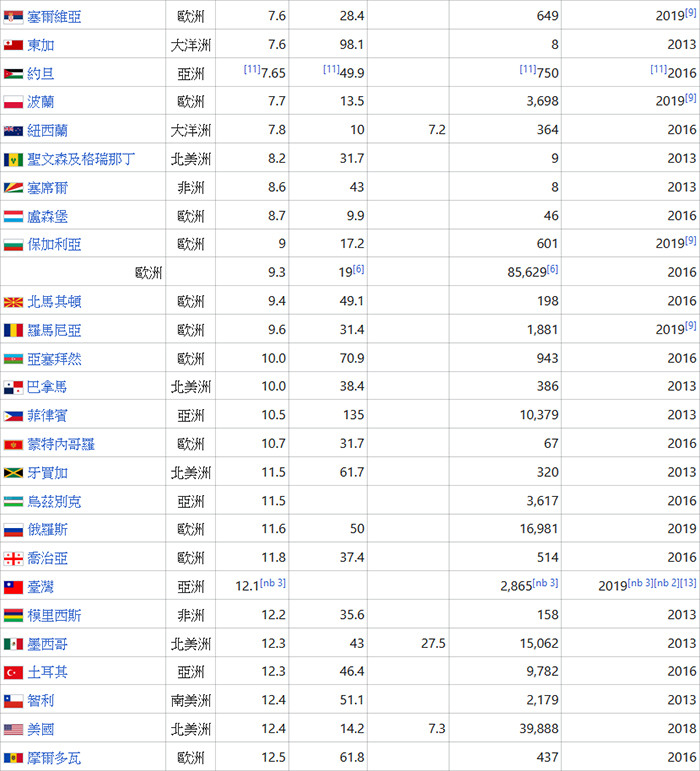Open footnote [nb 3] beside Taiwan's 12.1

click(273, 583)
